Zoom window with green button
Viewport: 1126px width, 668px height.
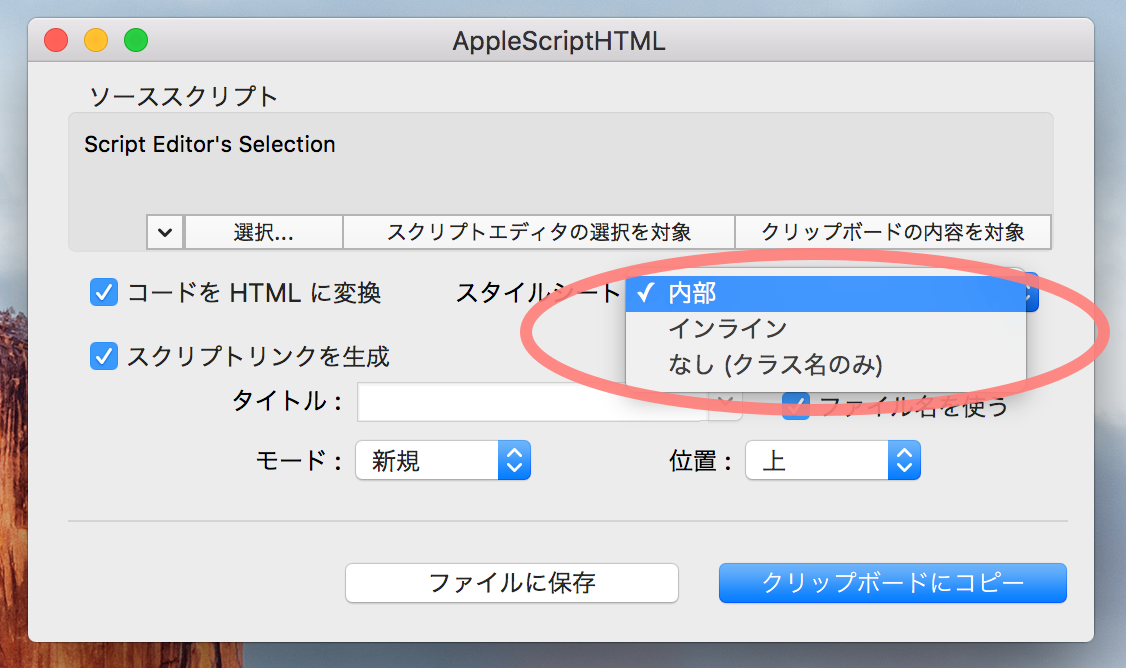point(136,40)
